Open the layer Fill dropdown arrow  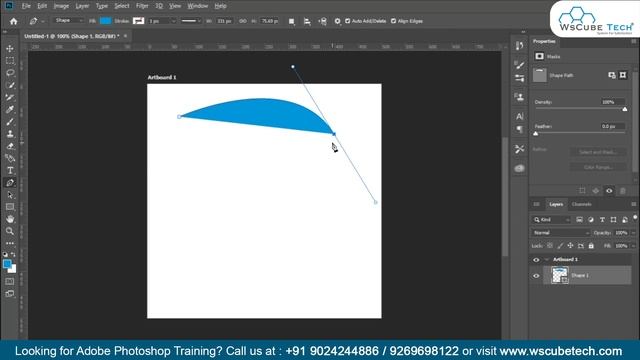coord(633,246)
